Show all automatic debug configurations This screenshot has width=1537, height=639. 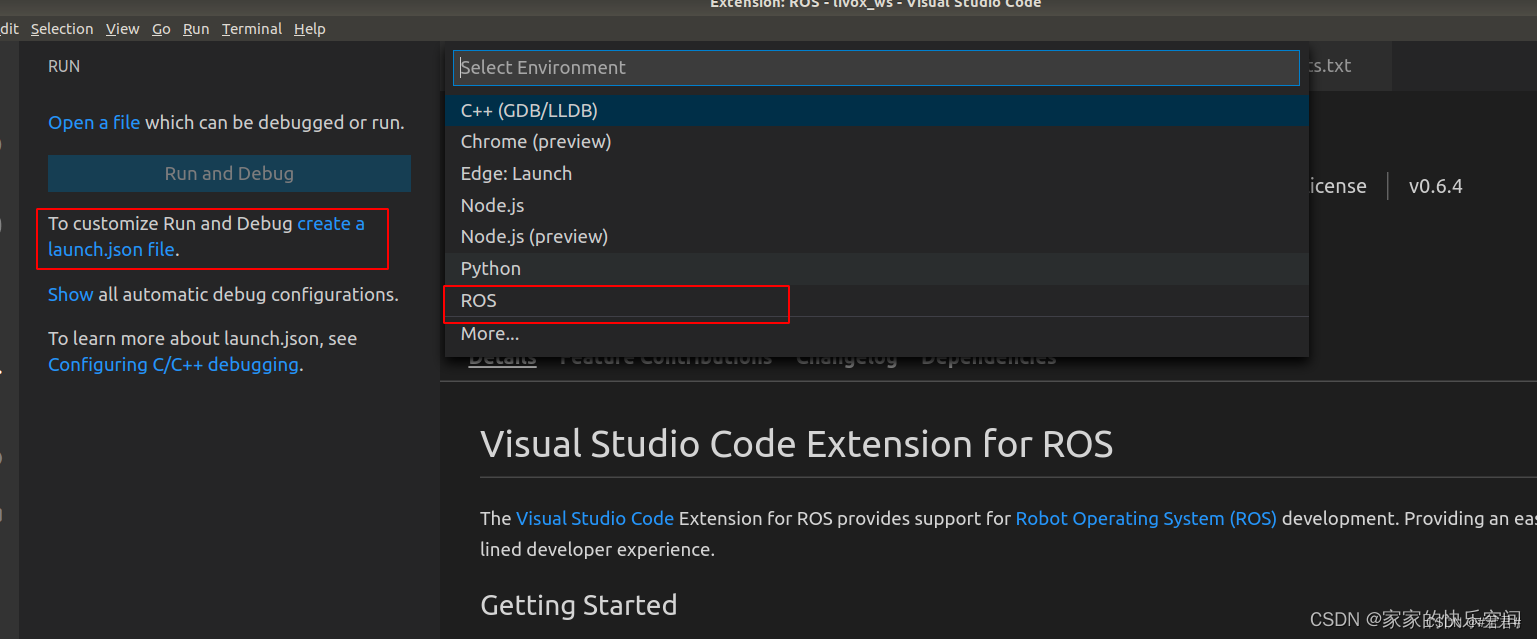pos(70,294)
